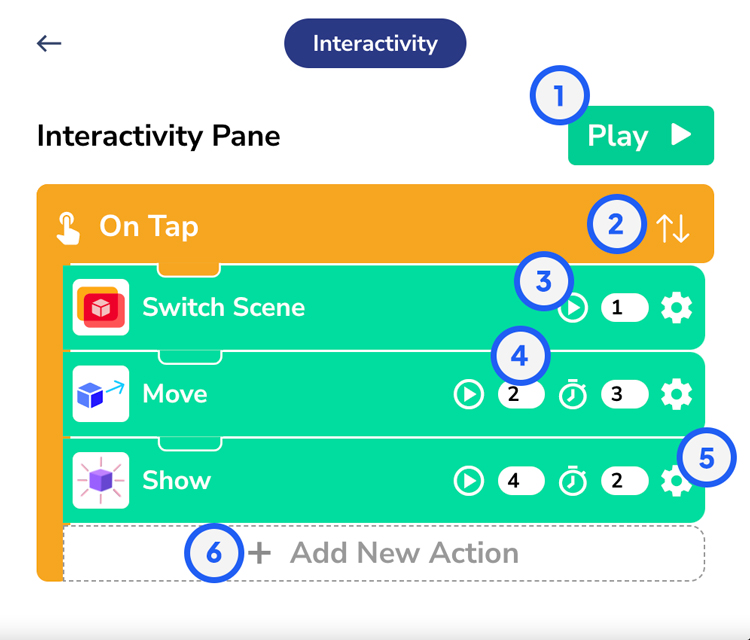The height and width of the screenshot is (640, 750).
Task: Click the Move action cube icon
Action: click(x=101, y=394)
